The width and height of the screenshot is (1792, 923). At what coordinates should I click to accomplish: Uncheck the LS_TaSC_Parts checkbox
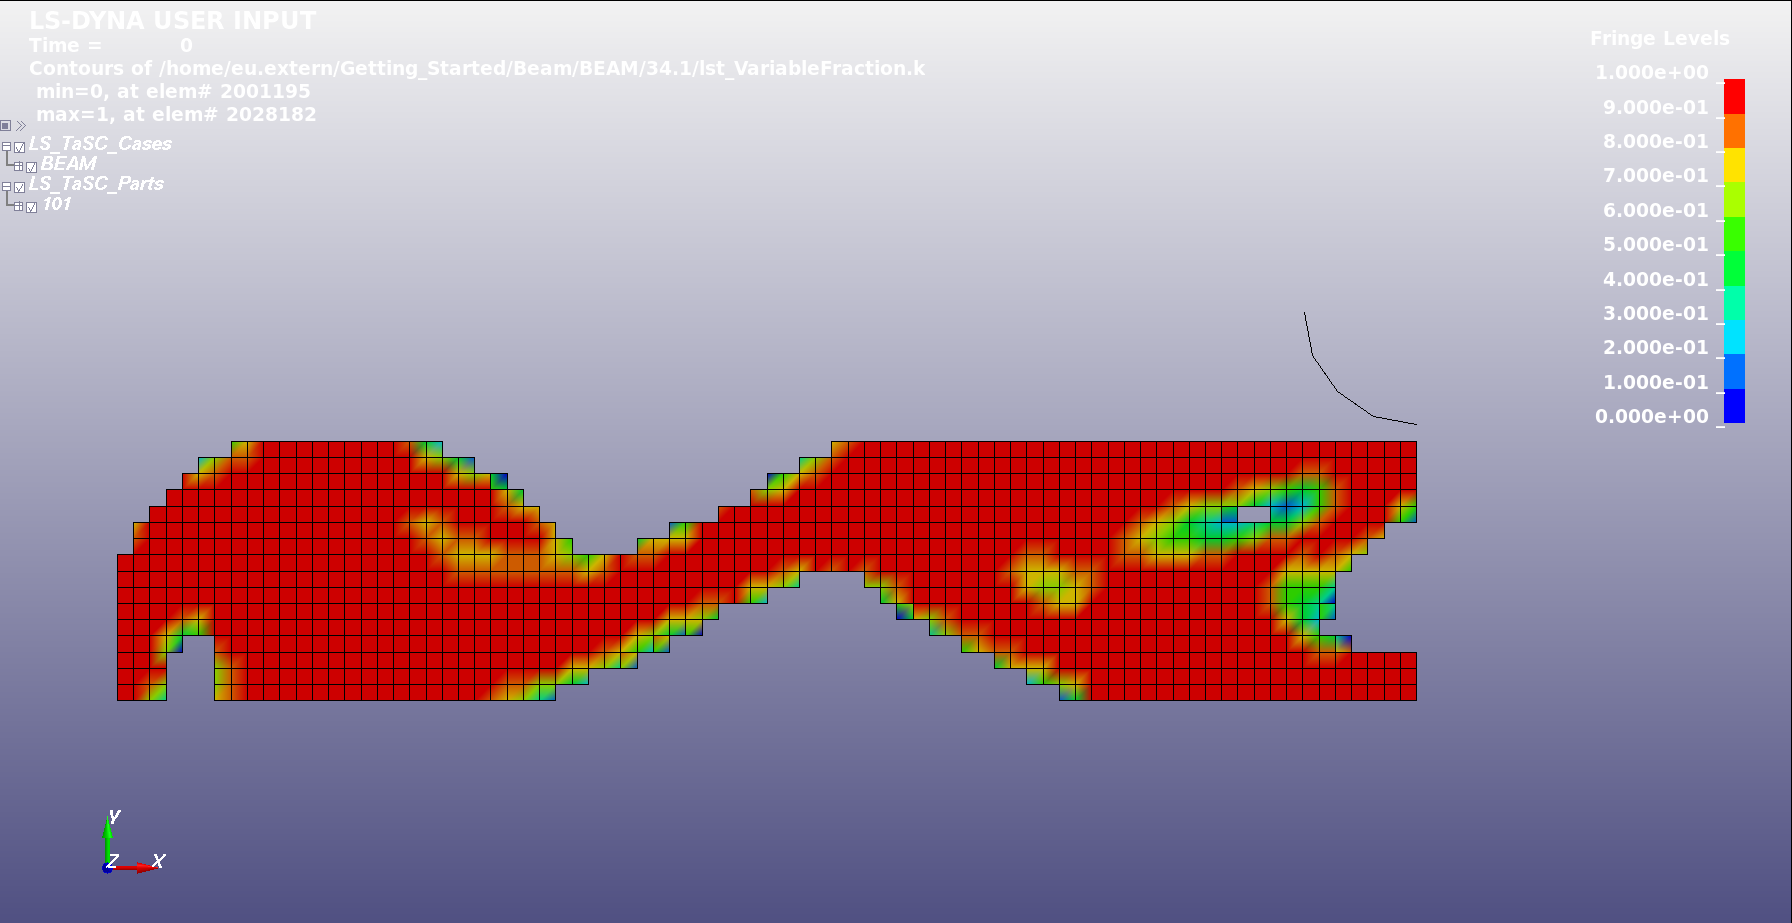tap(19, 187)
